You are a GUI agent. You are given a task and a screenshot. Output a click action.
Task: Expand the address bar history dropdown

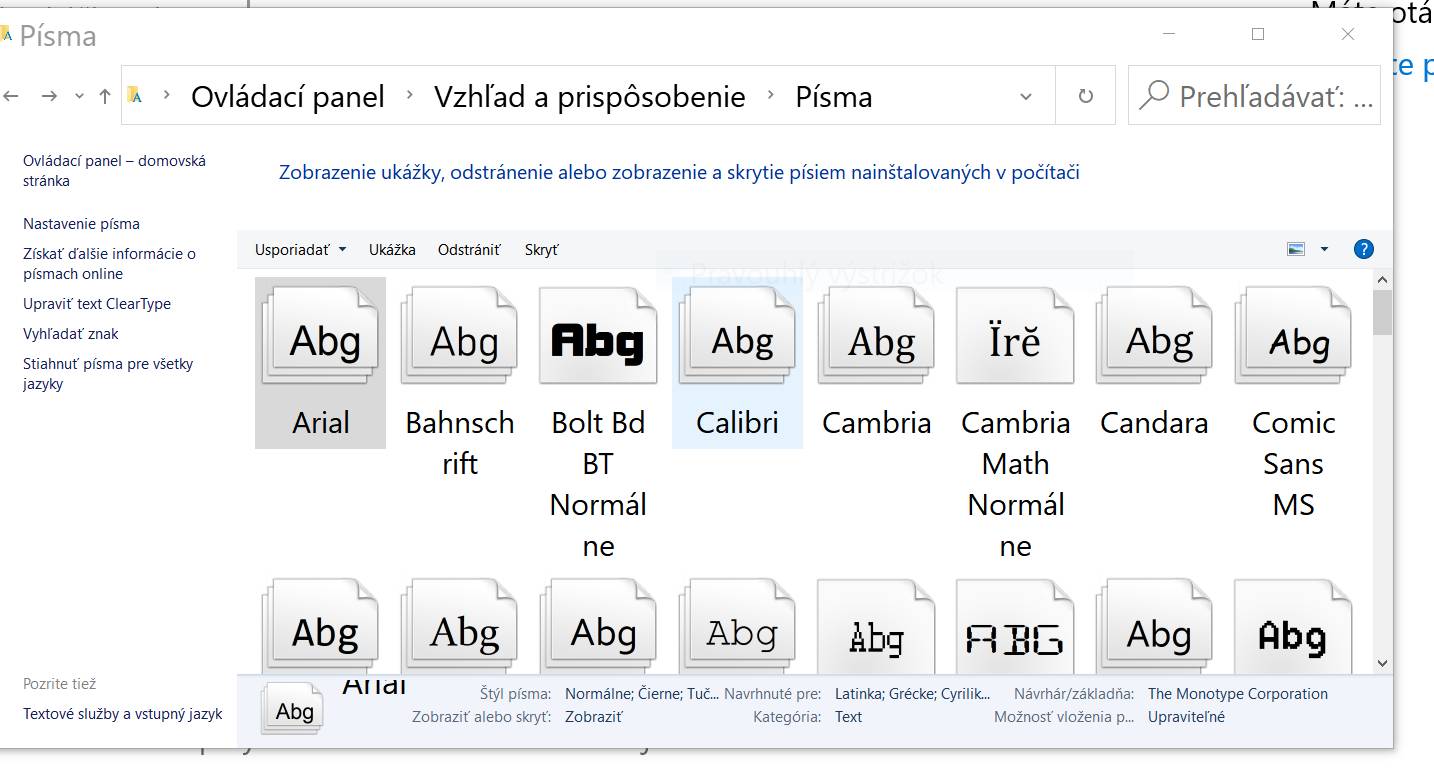(1026, 97)
